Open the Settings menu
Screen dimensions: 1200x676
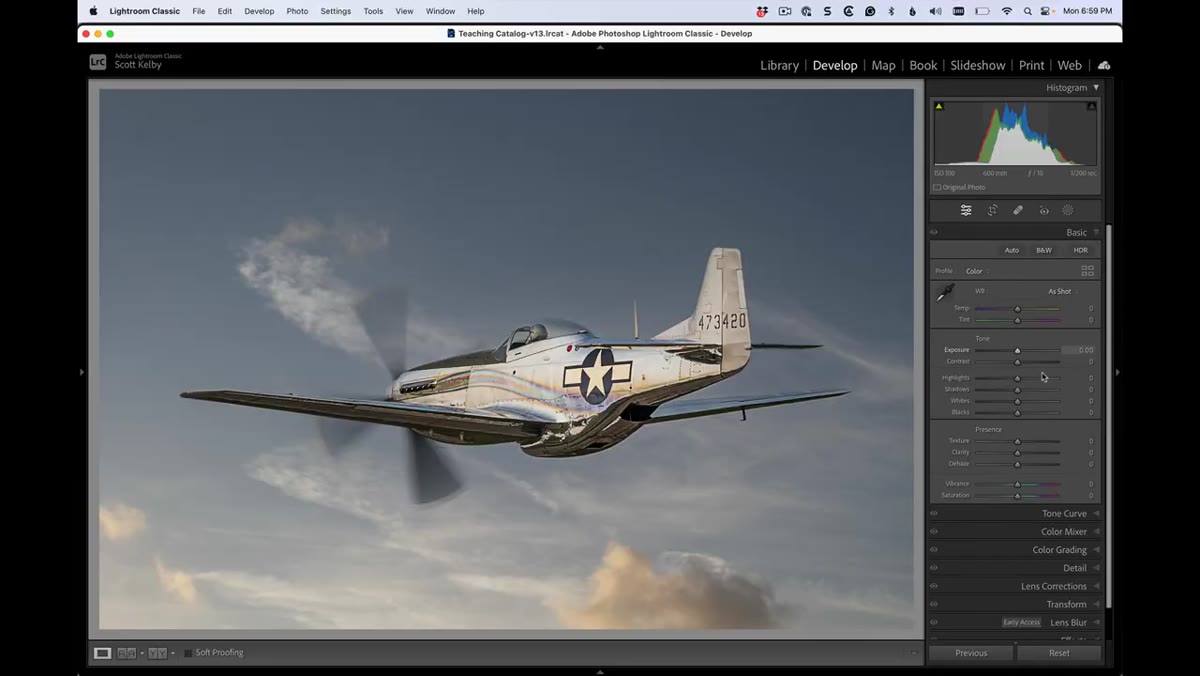(335, 11)
